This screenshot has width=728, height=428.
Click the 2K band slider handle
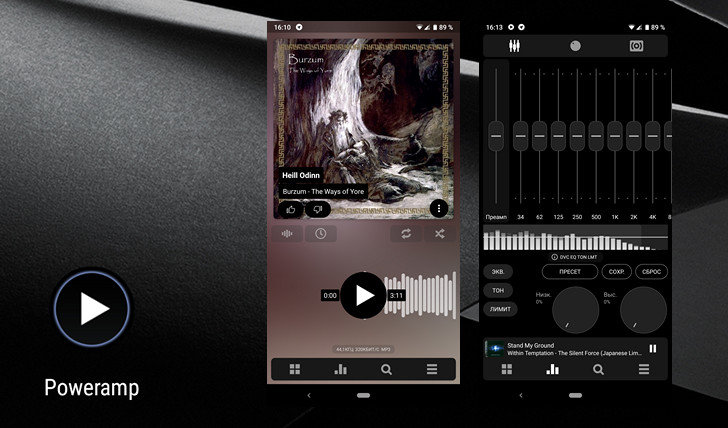(634, 136)
